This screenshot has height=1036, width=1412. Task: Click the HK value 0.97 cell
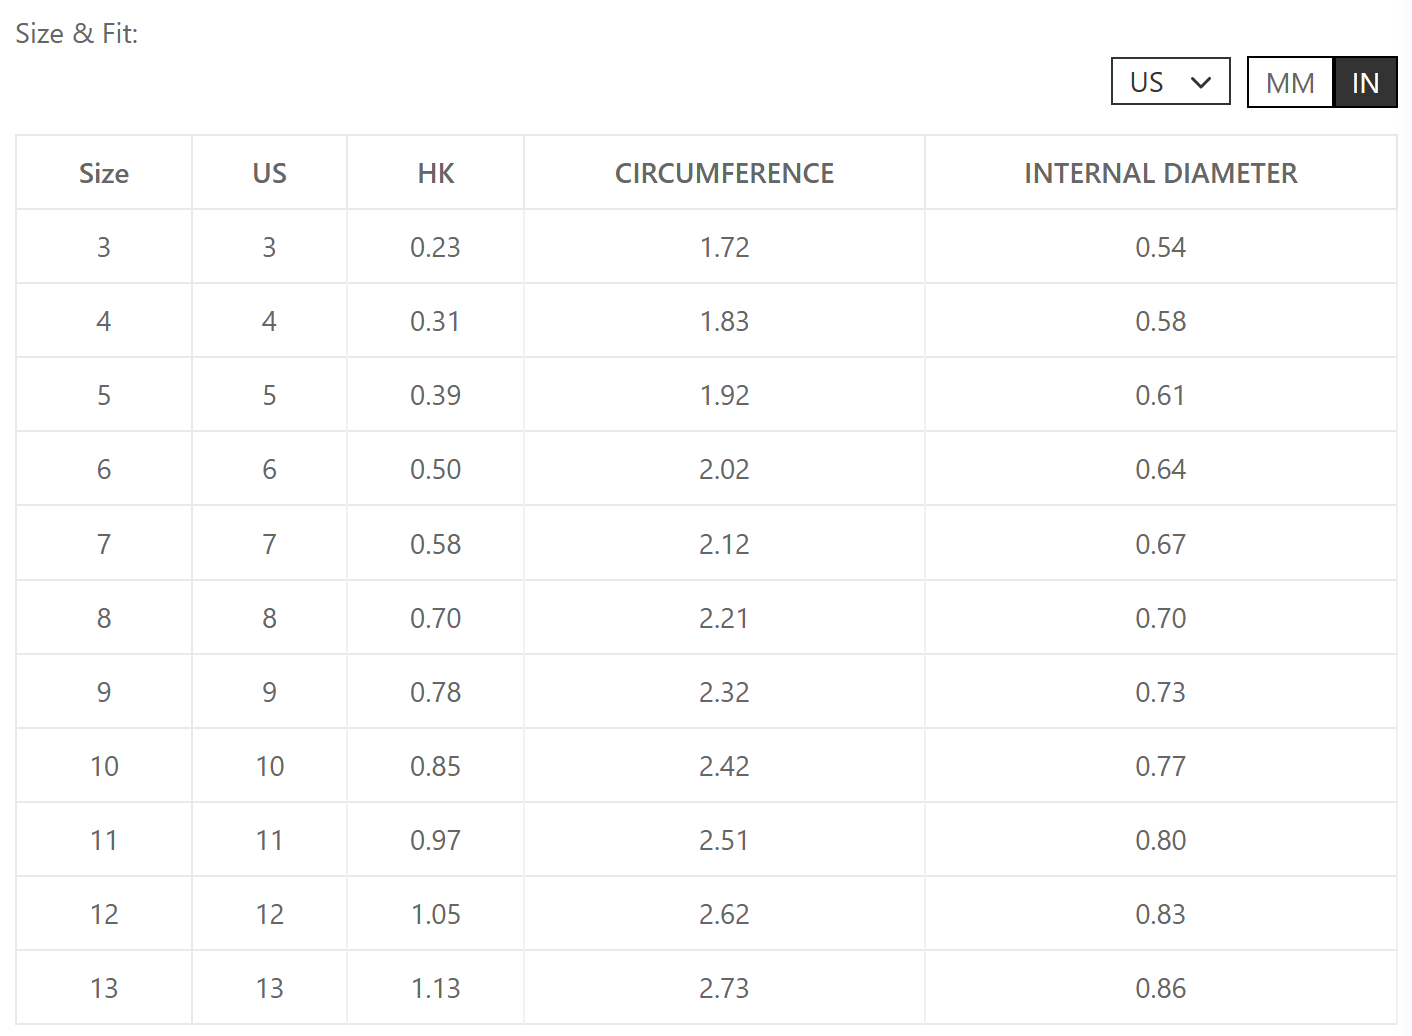pyautogui.click(x=435, y=840)
